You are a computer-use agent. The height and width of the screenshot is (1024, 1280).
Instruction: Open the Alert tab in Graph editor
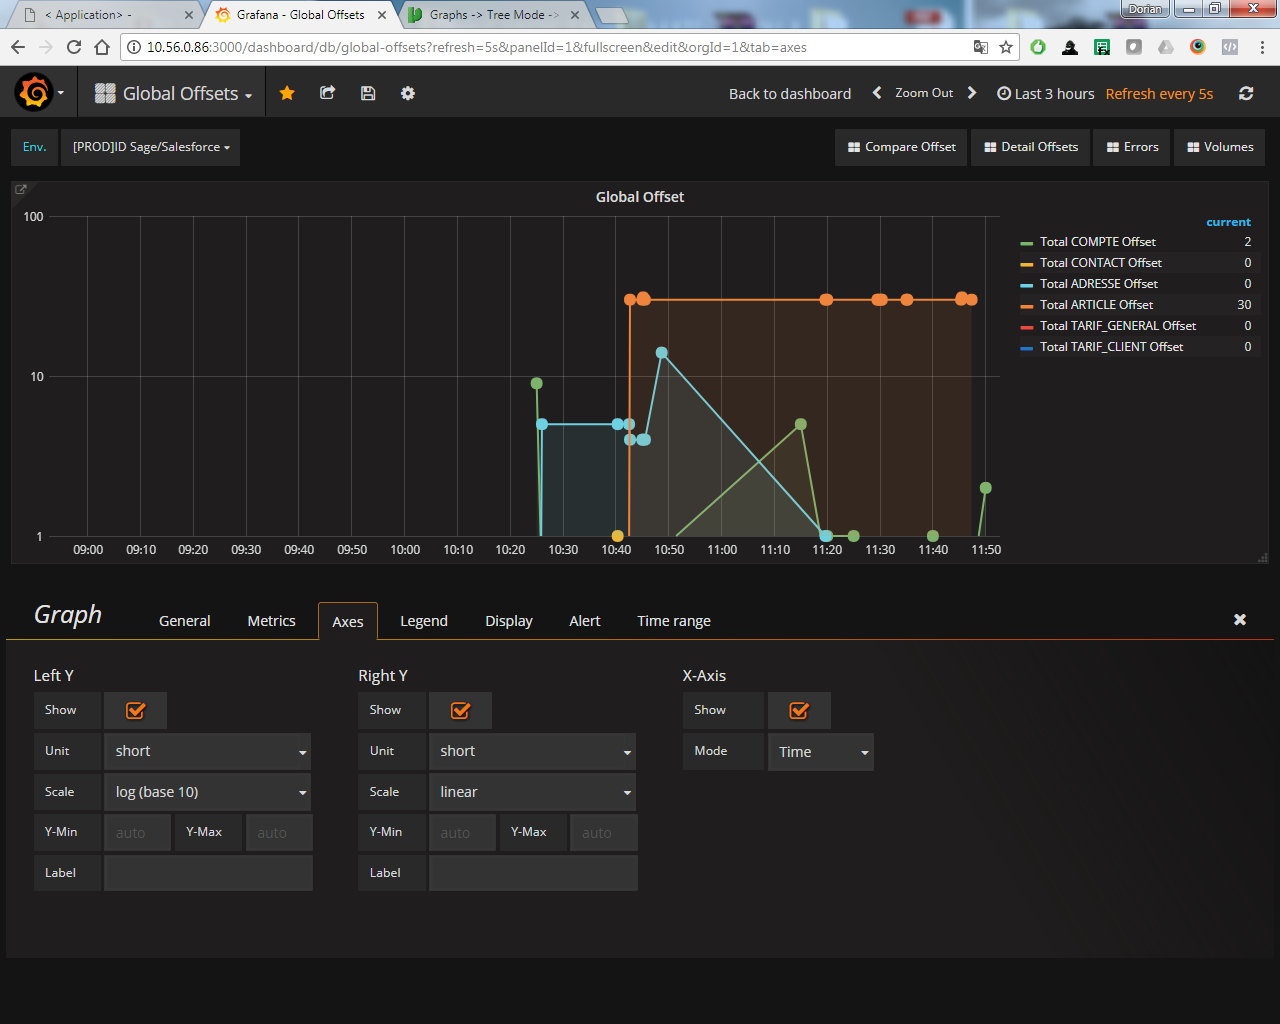point(584,620)
